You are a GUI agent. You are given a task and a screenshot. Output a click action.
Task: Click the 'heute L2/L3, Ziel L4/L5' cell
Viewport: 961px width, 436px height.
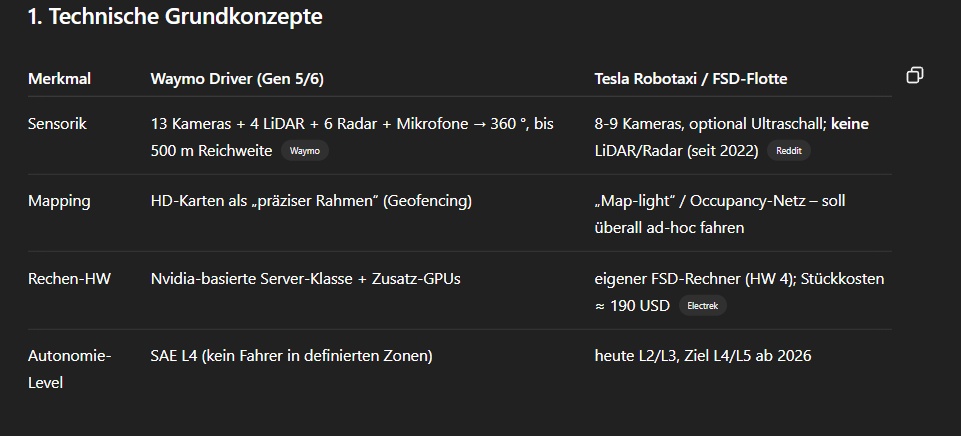click(703, 356)
